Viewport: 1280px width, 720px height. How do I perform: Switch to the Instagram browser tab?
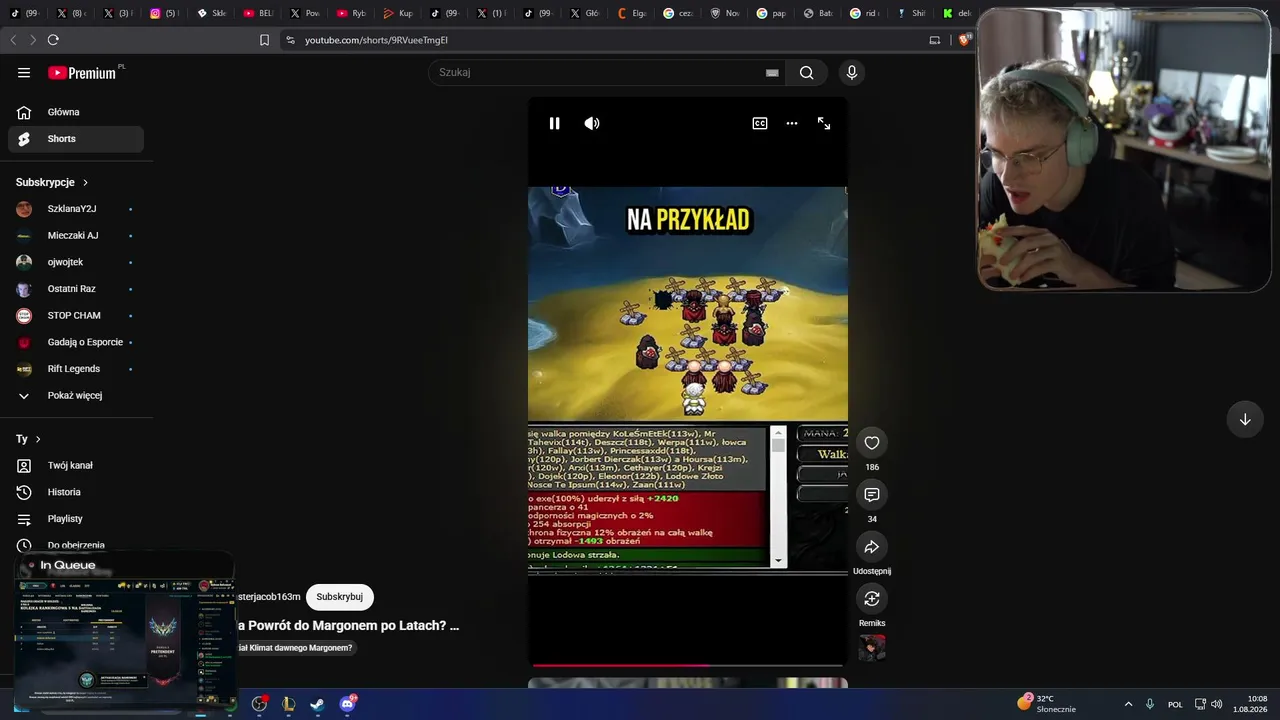point(163,14)
